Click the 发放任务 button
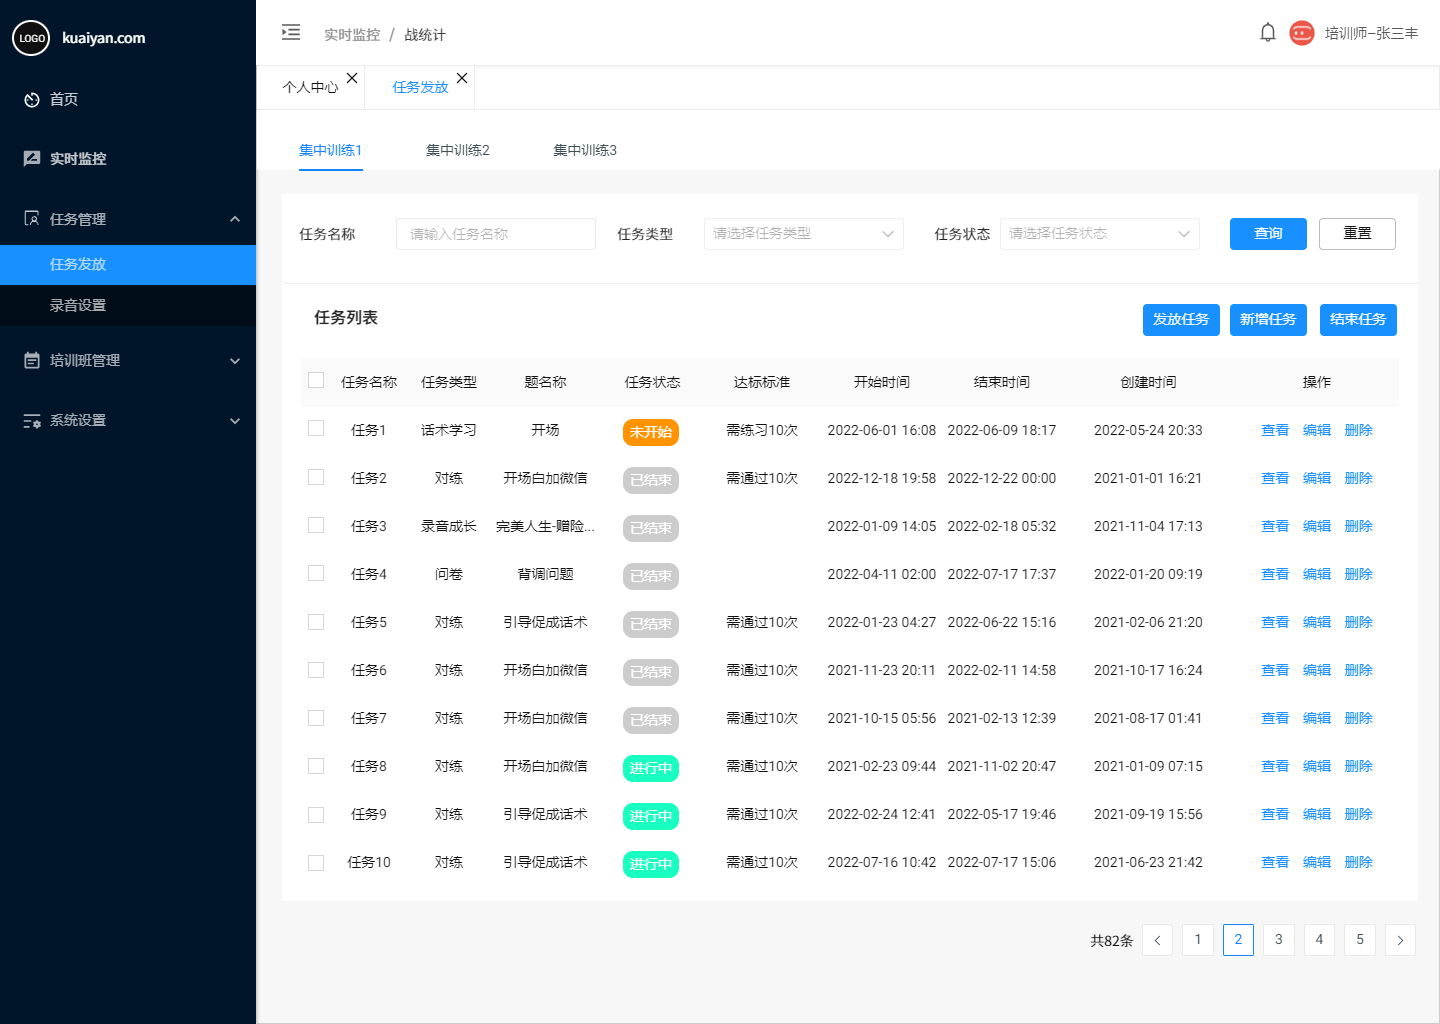The width and height of the screenshot is (1440, 1024). point(1181,320)
